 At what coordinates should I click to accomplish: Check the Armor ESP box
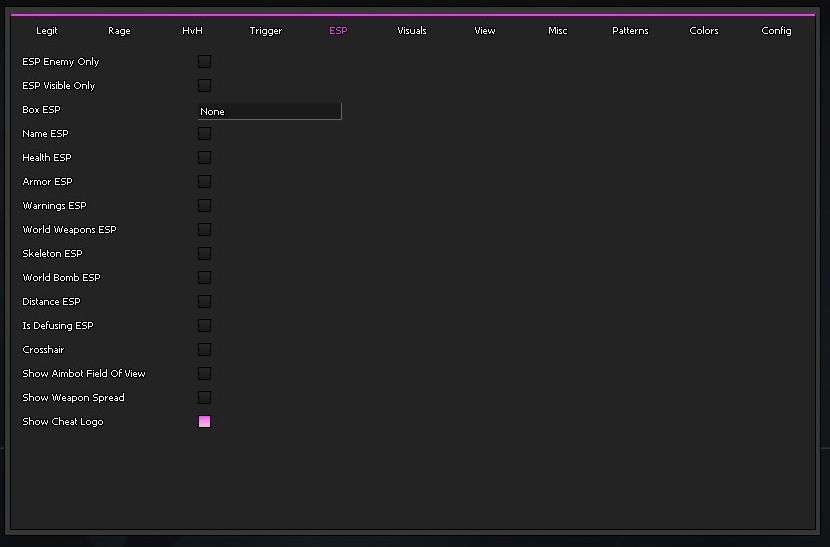(204, 182)
